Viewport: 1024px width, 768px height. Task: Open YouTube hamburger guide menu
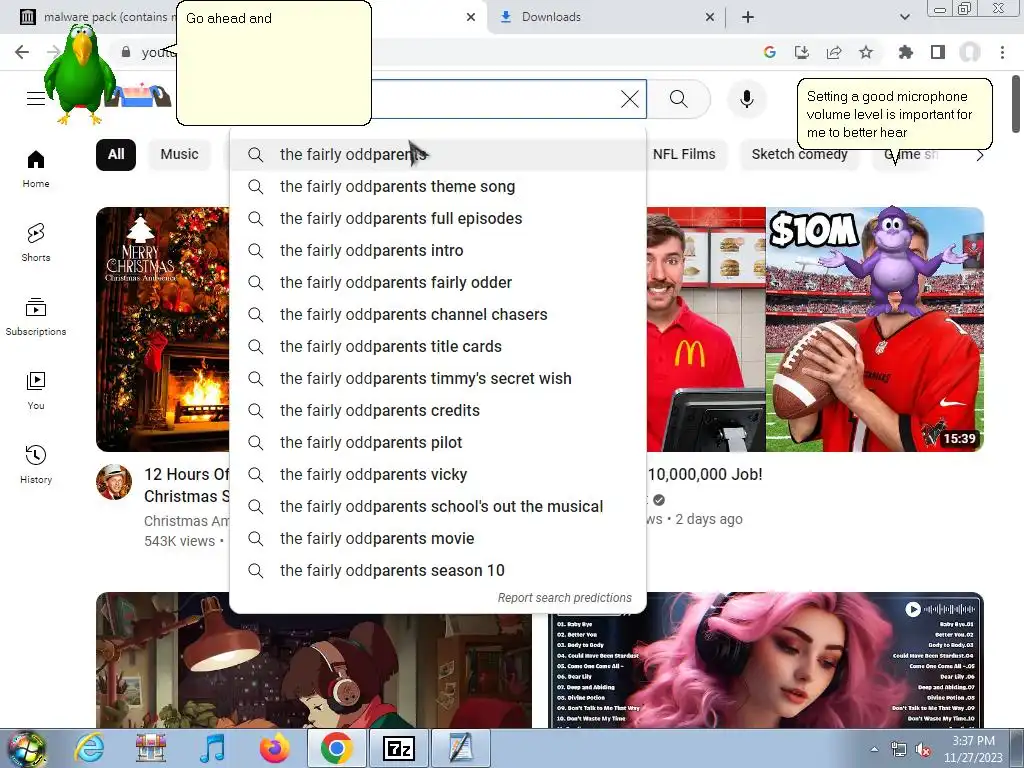click(x=36, y=99)
